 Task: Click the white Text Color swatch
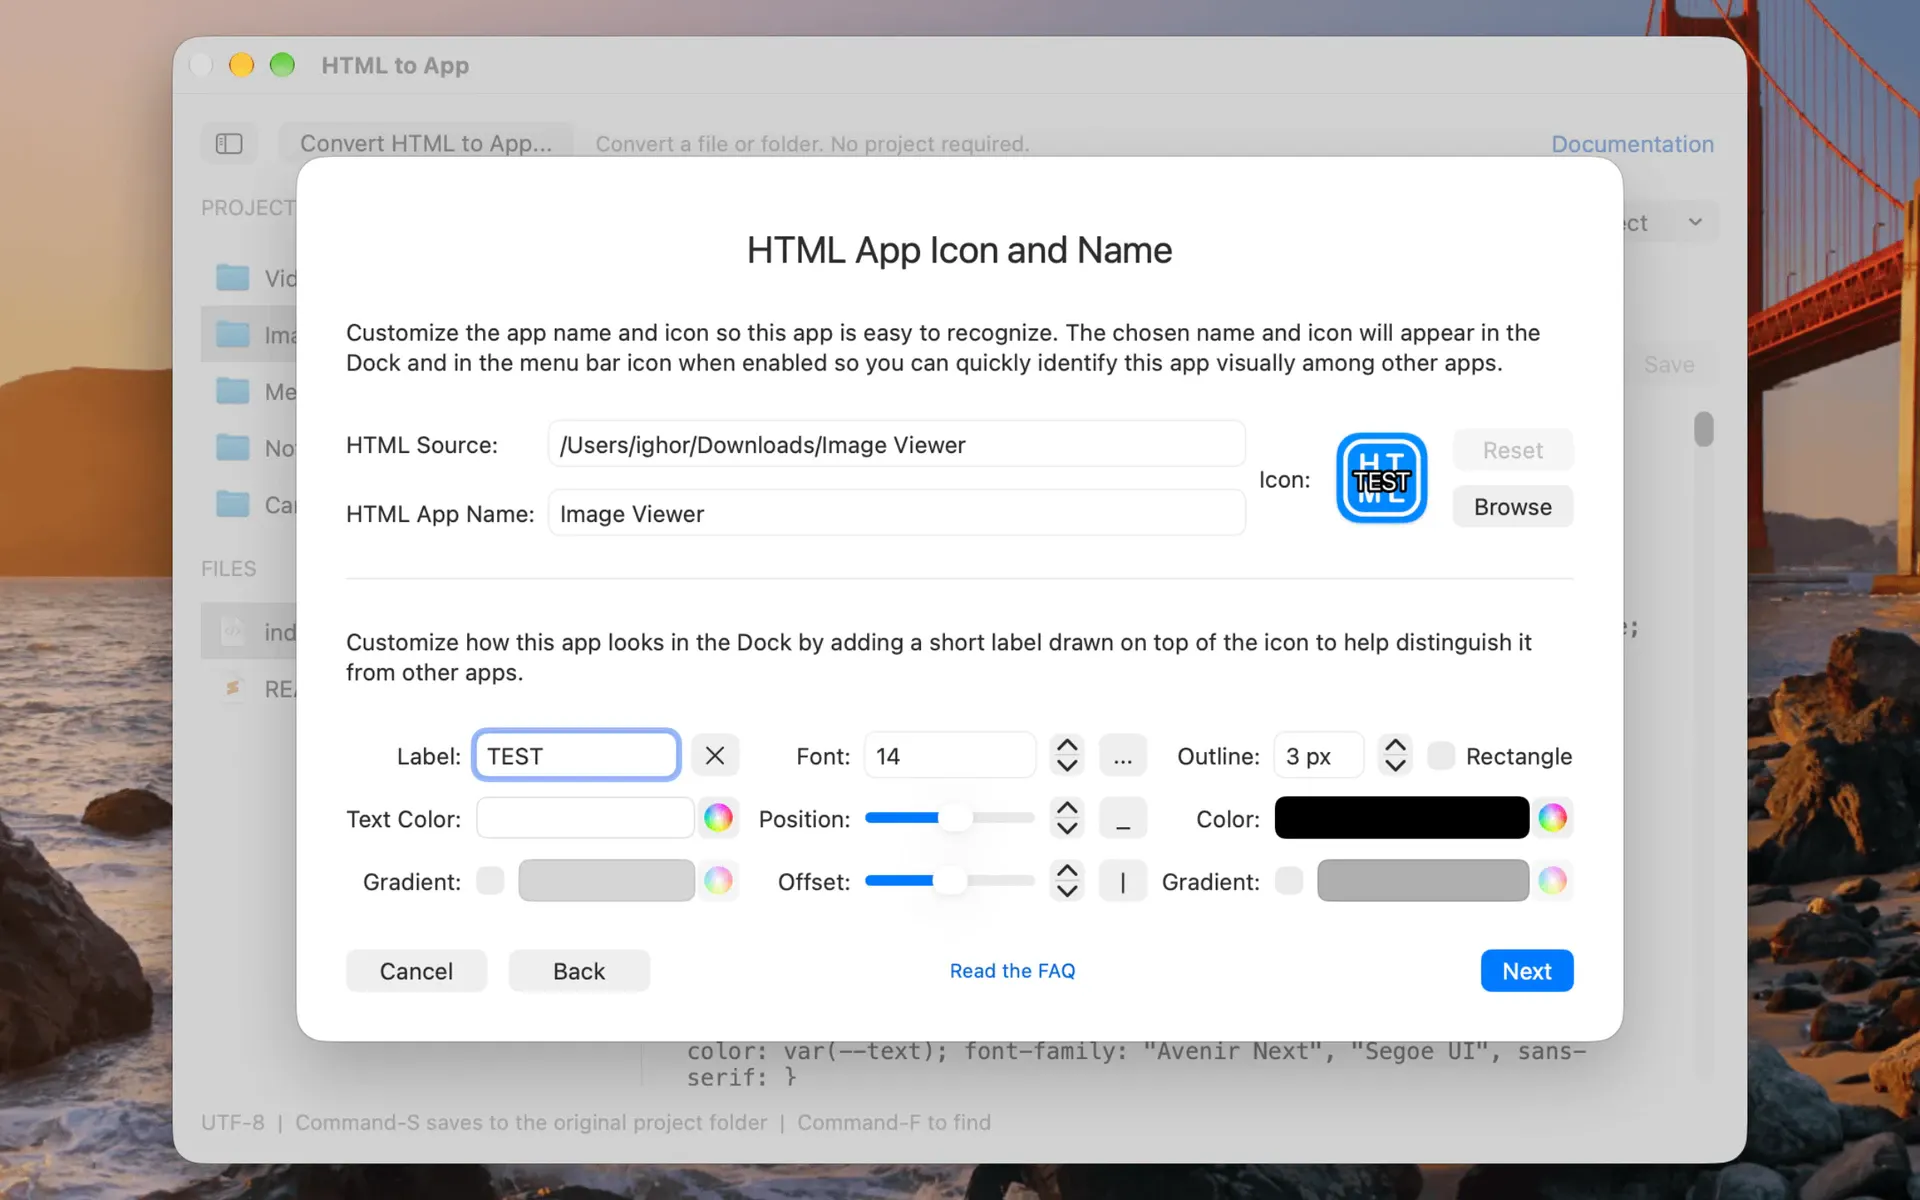(585, 818)
